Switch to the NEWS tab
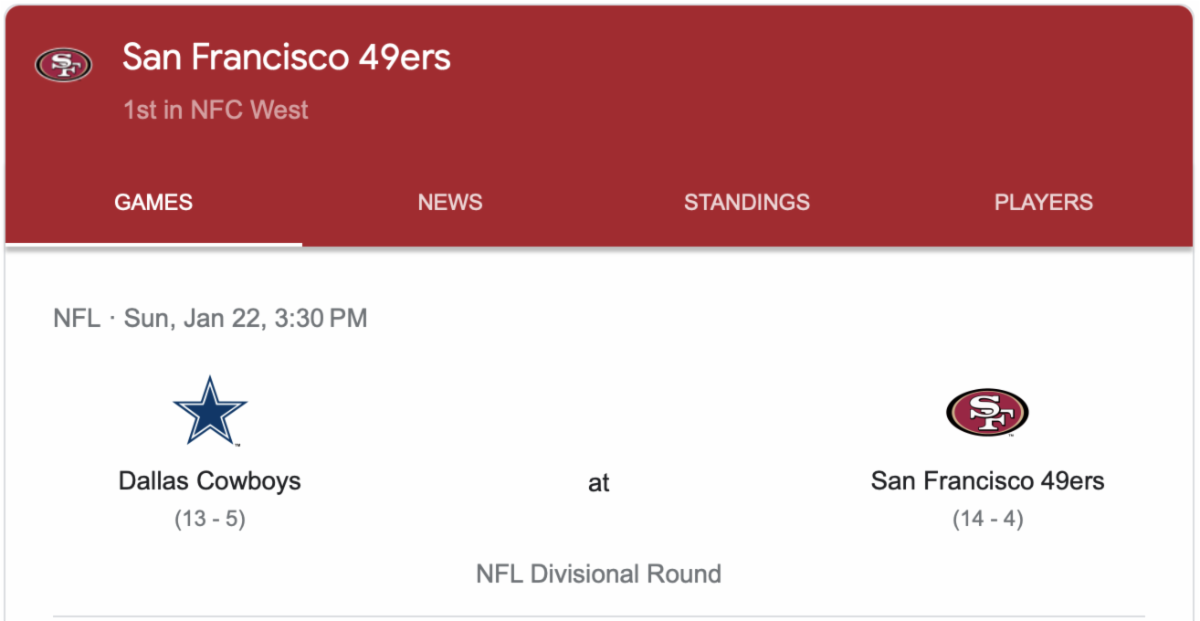The height and width of the screenshot is (621, 1200). [450, 202]
